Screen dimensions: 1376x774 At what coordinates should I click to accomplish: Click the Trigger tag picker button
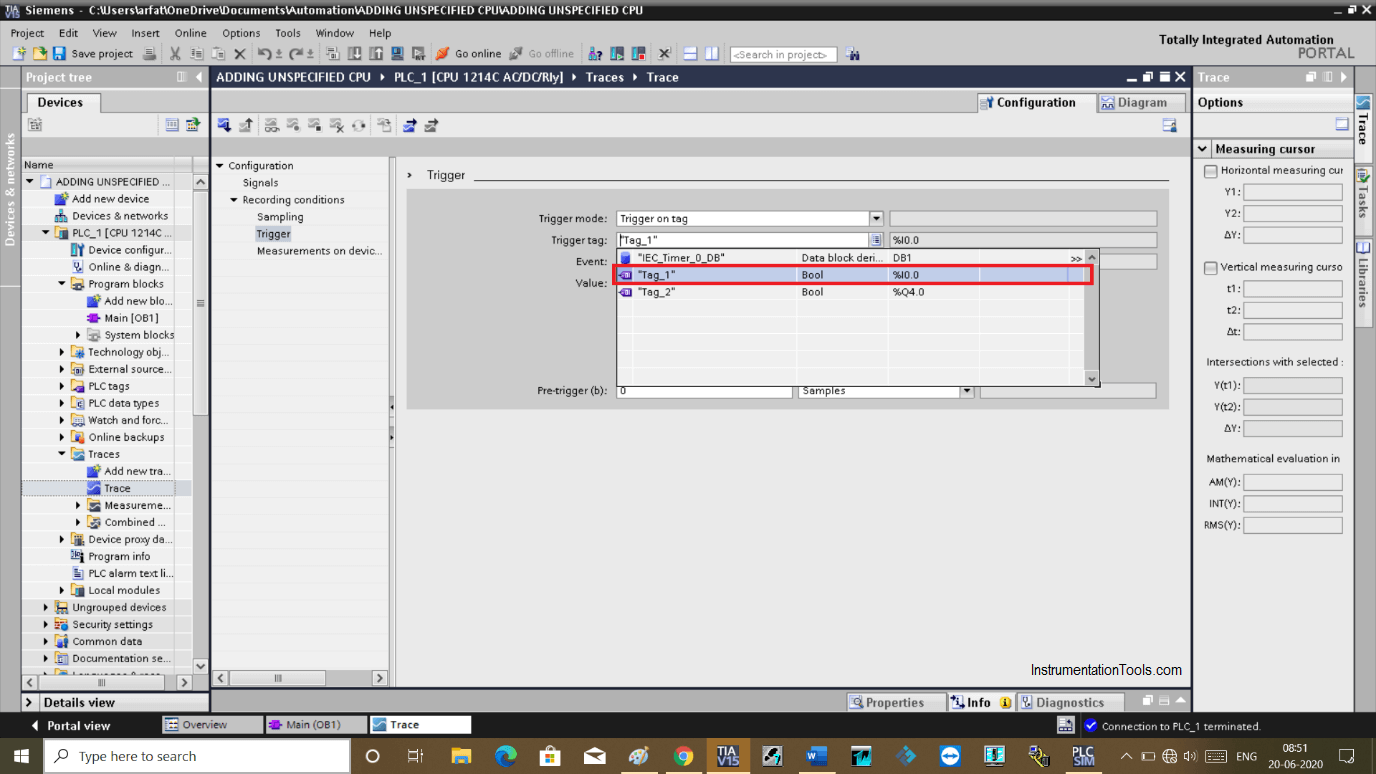coord(876,240)
